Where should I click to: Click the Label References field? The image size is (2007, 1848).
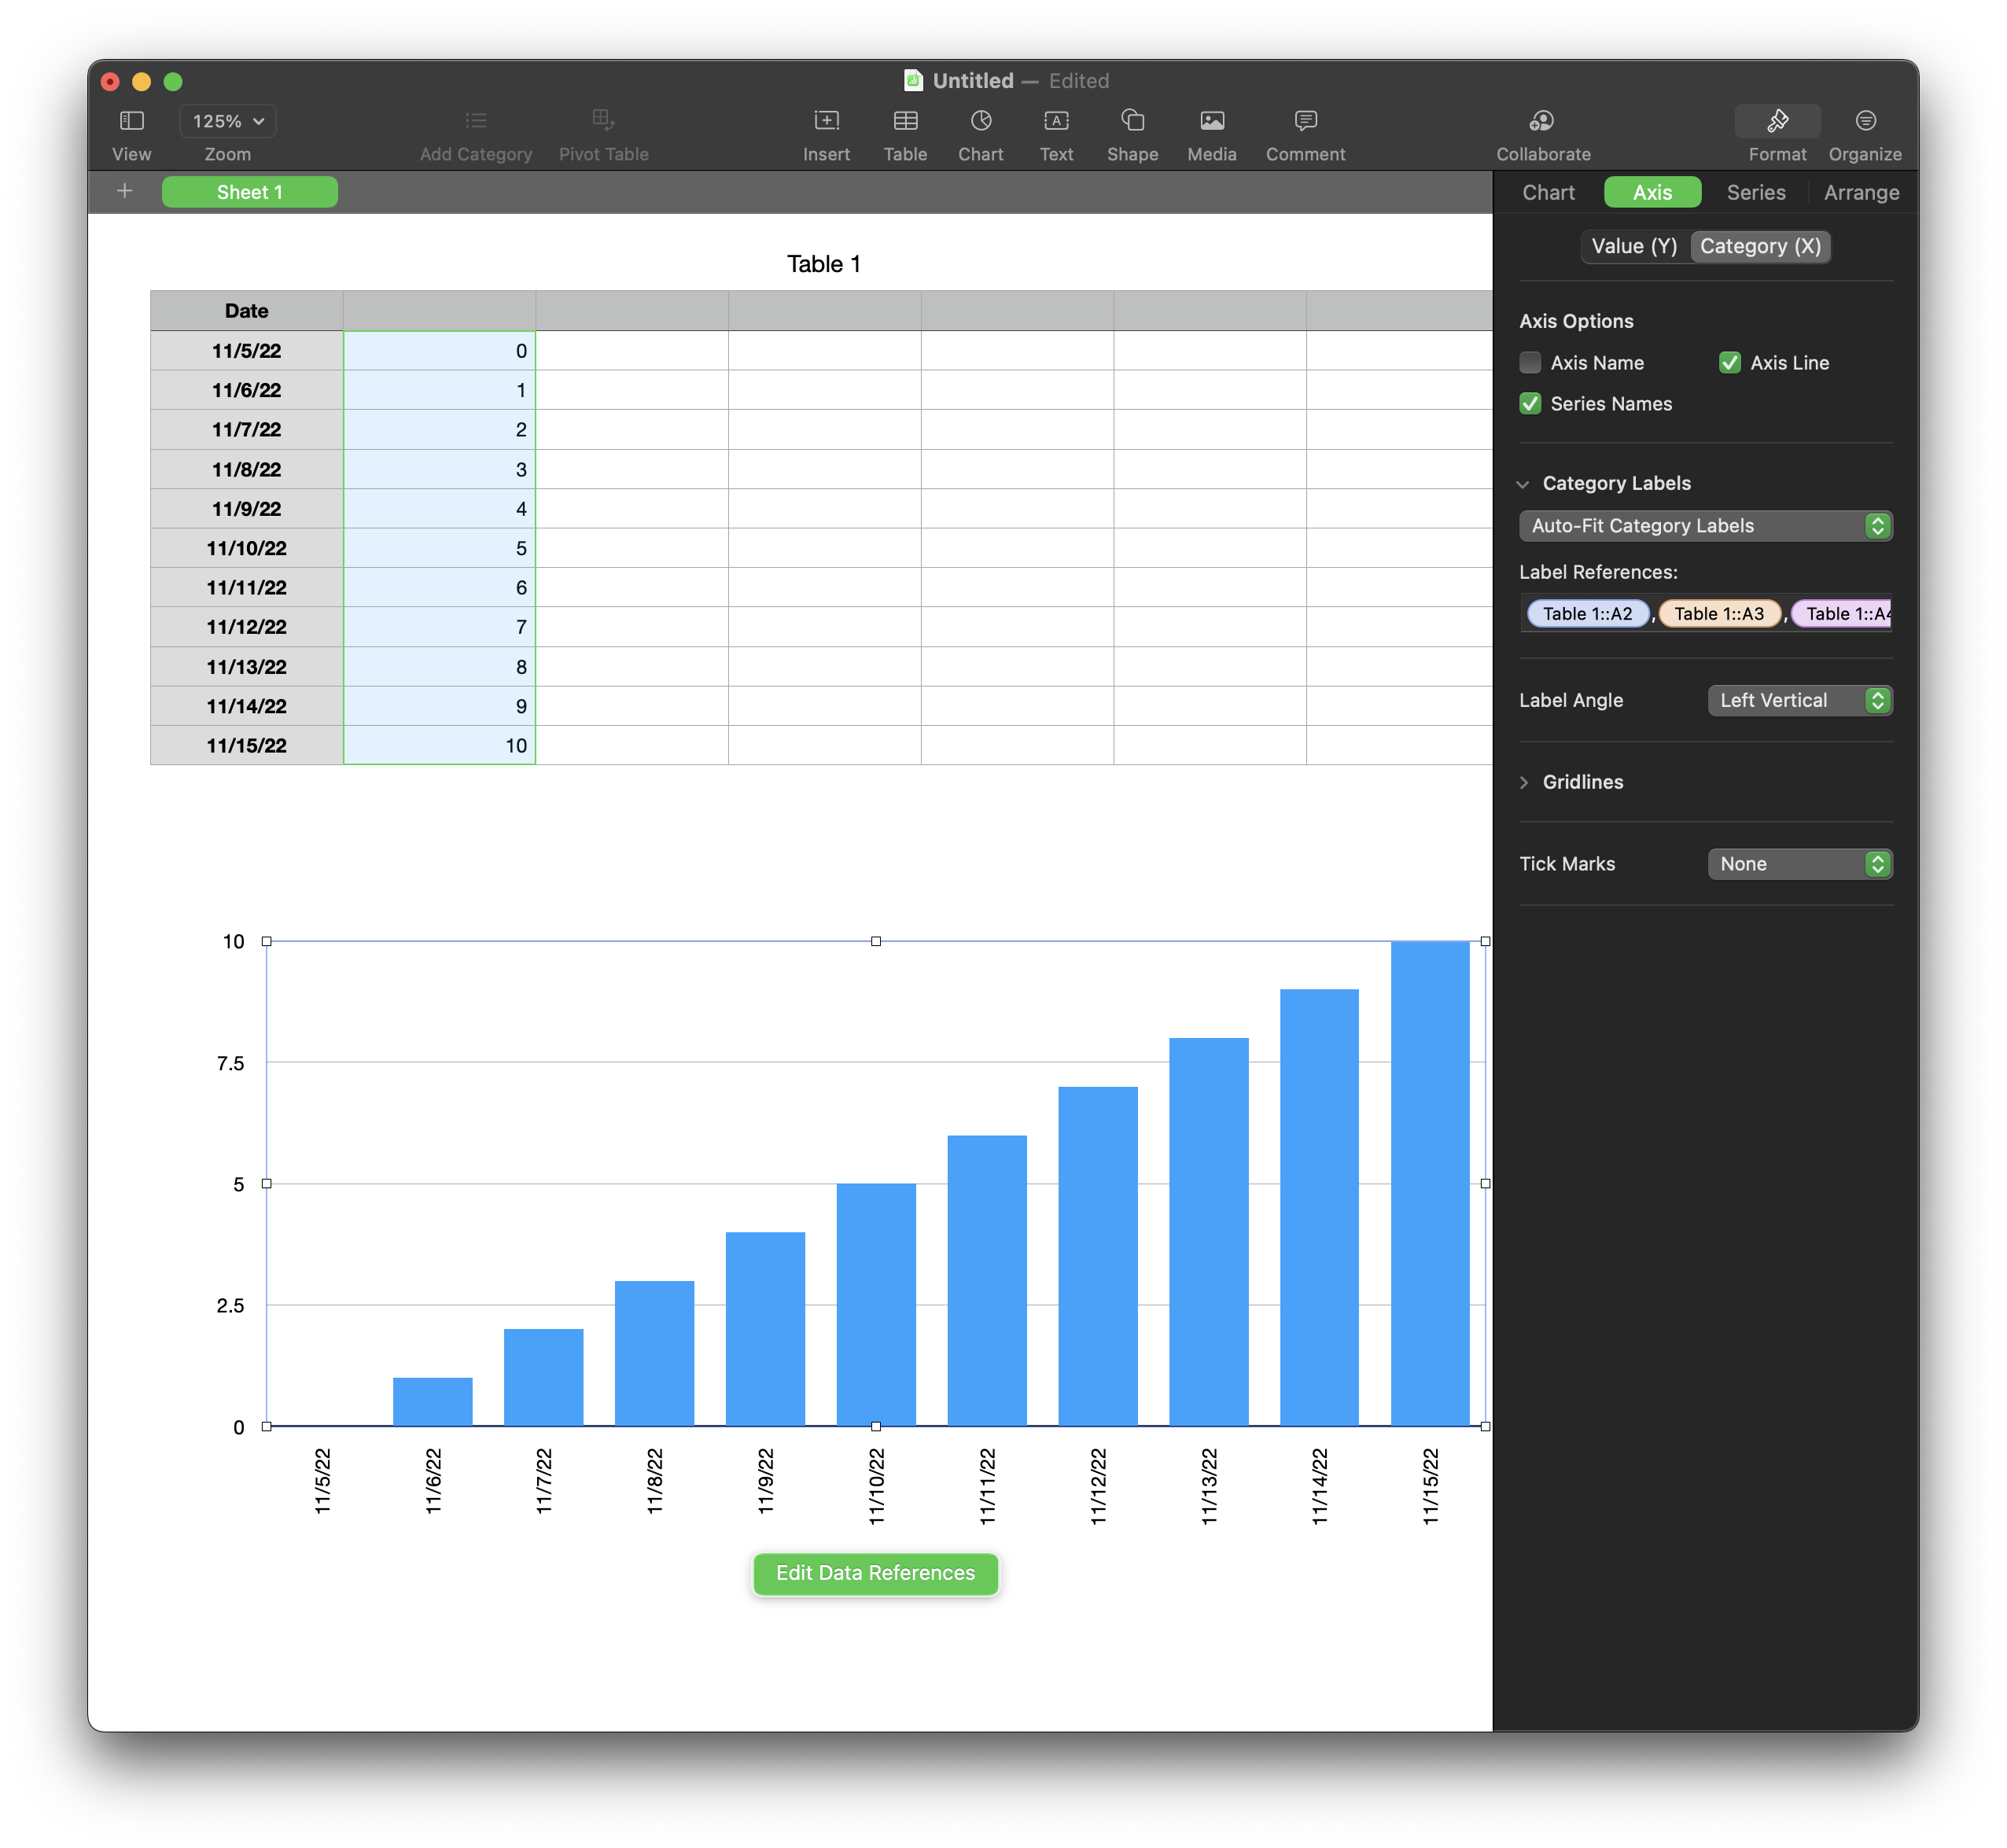[x=1705, y=614]
